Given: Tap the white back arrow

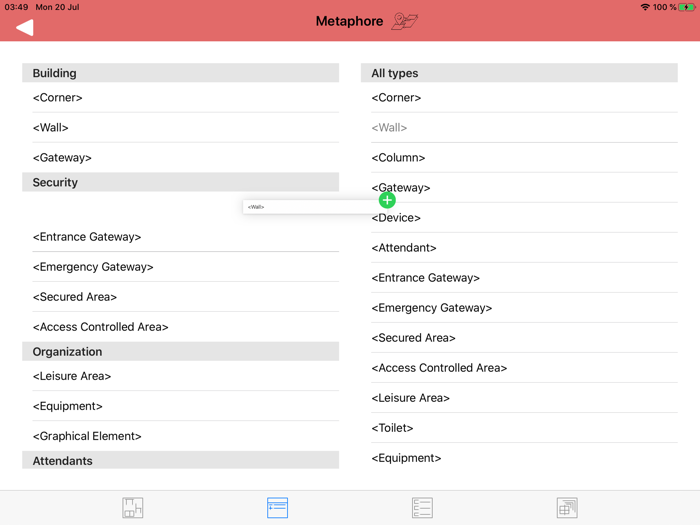Looking at the screenshot, I should pos(25,28).
